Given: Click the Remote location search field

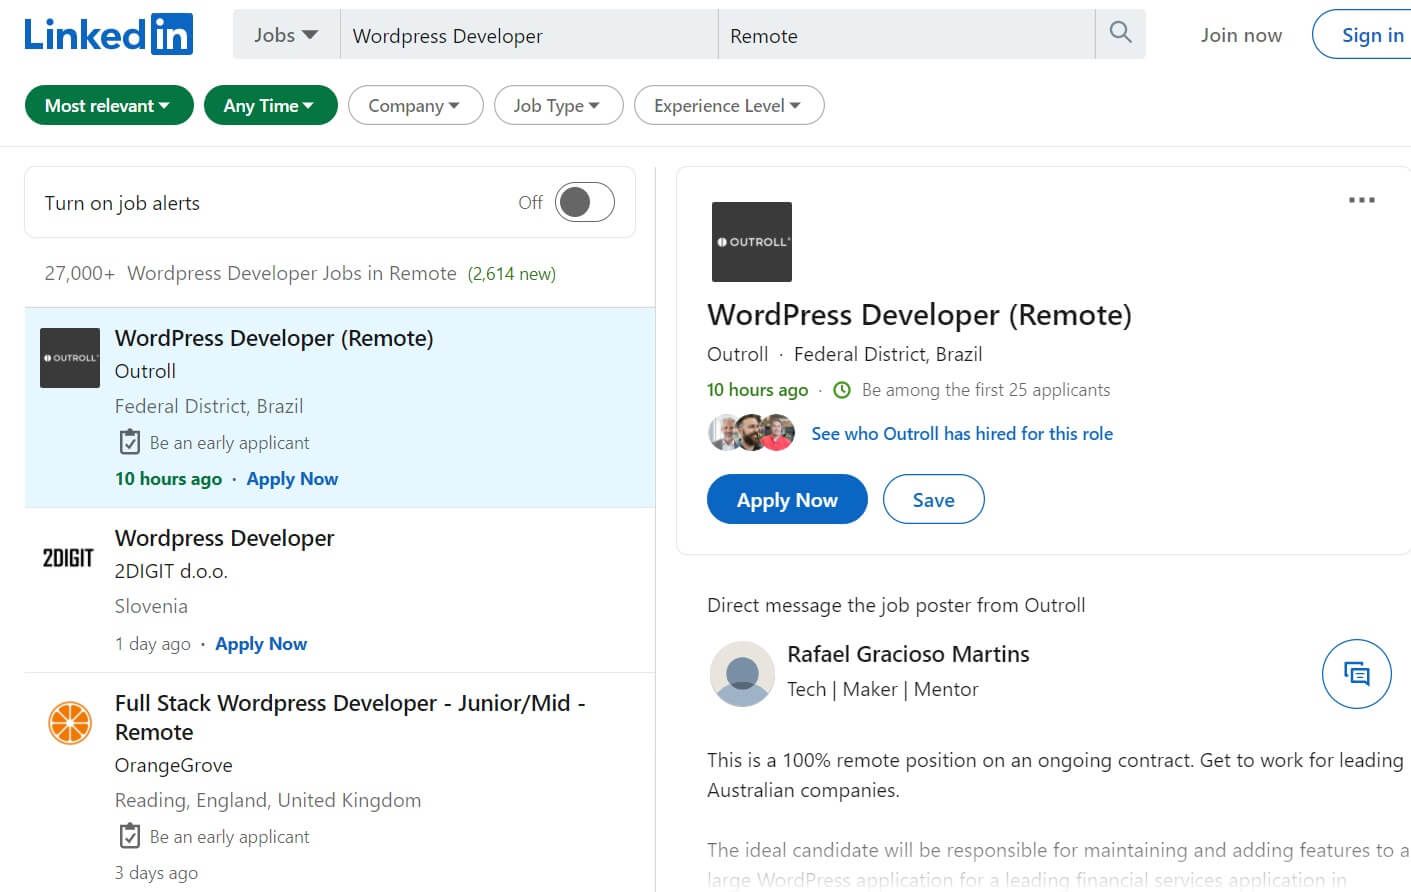Looking at the screenshot, I should [900, 35].
